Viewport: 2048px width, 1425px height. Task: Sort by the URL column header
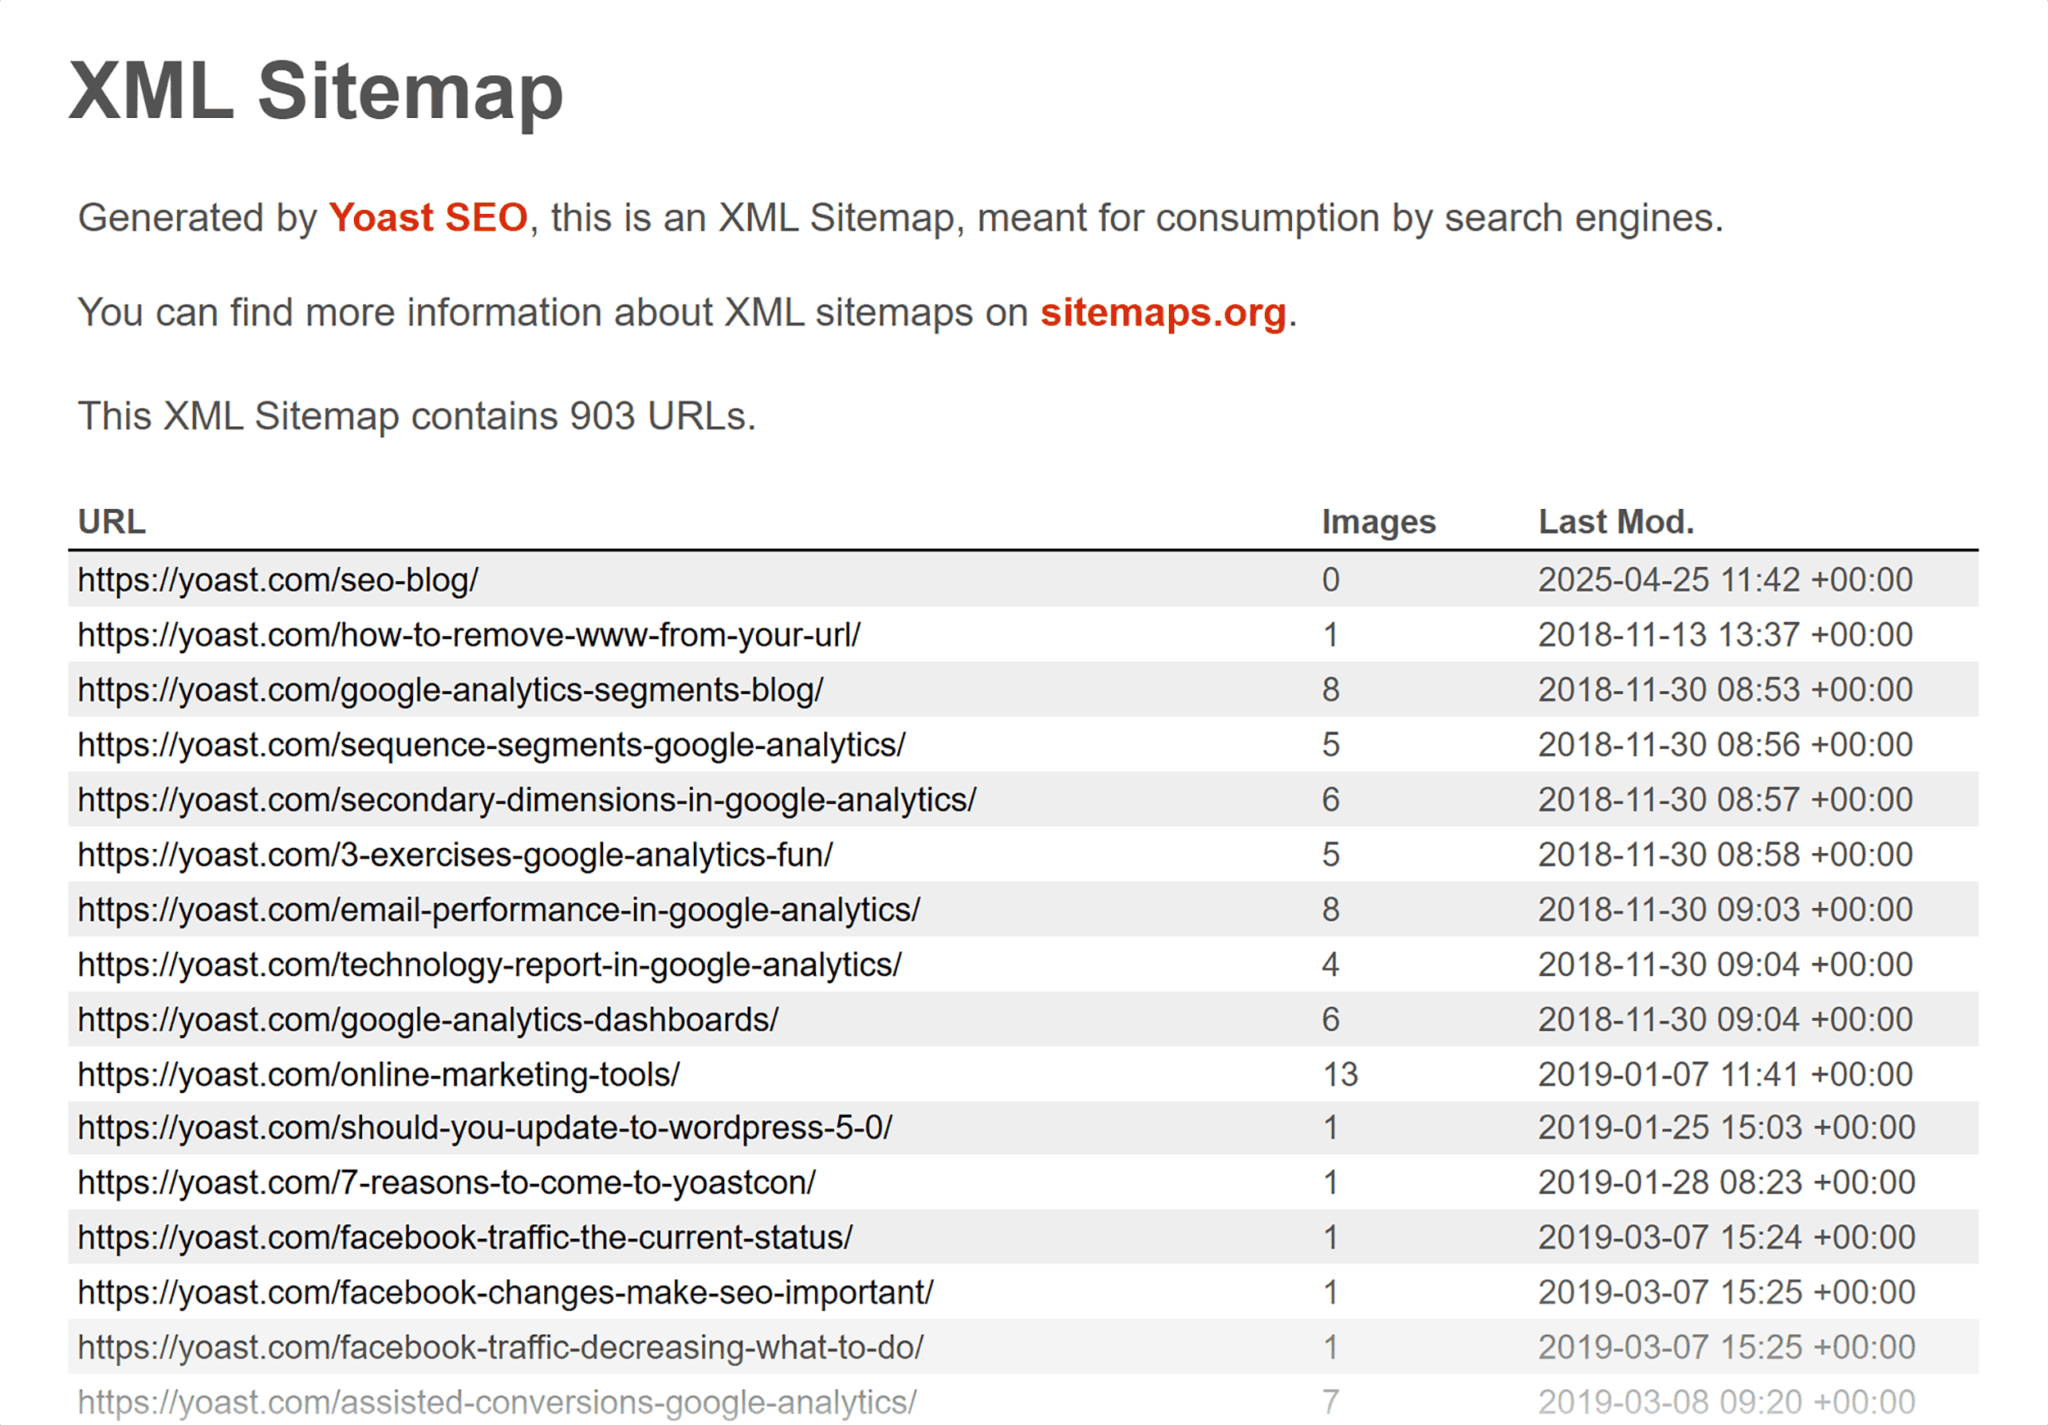[111, 520]
